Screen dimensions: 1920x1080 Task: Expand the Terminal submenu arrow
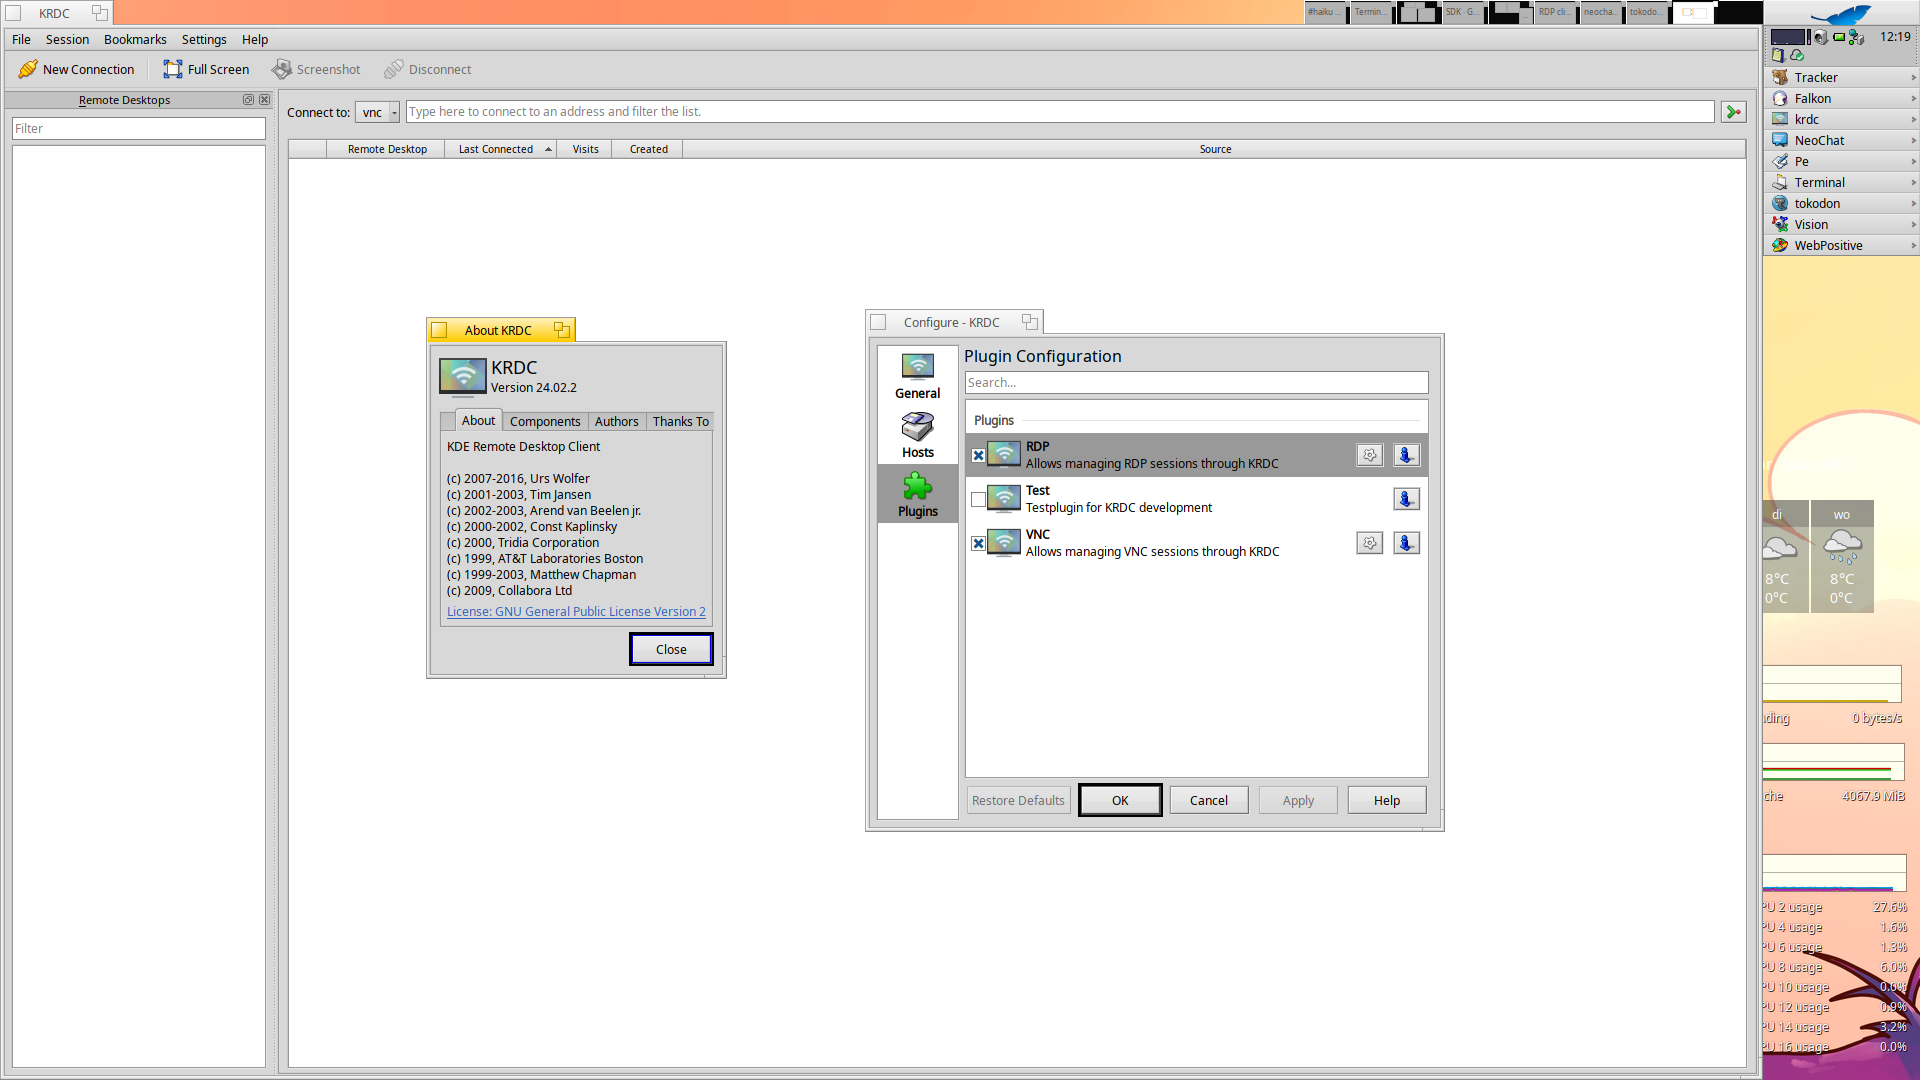click(x=1913, y=182)
